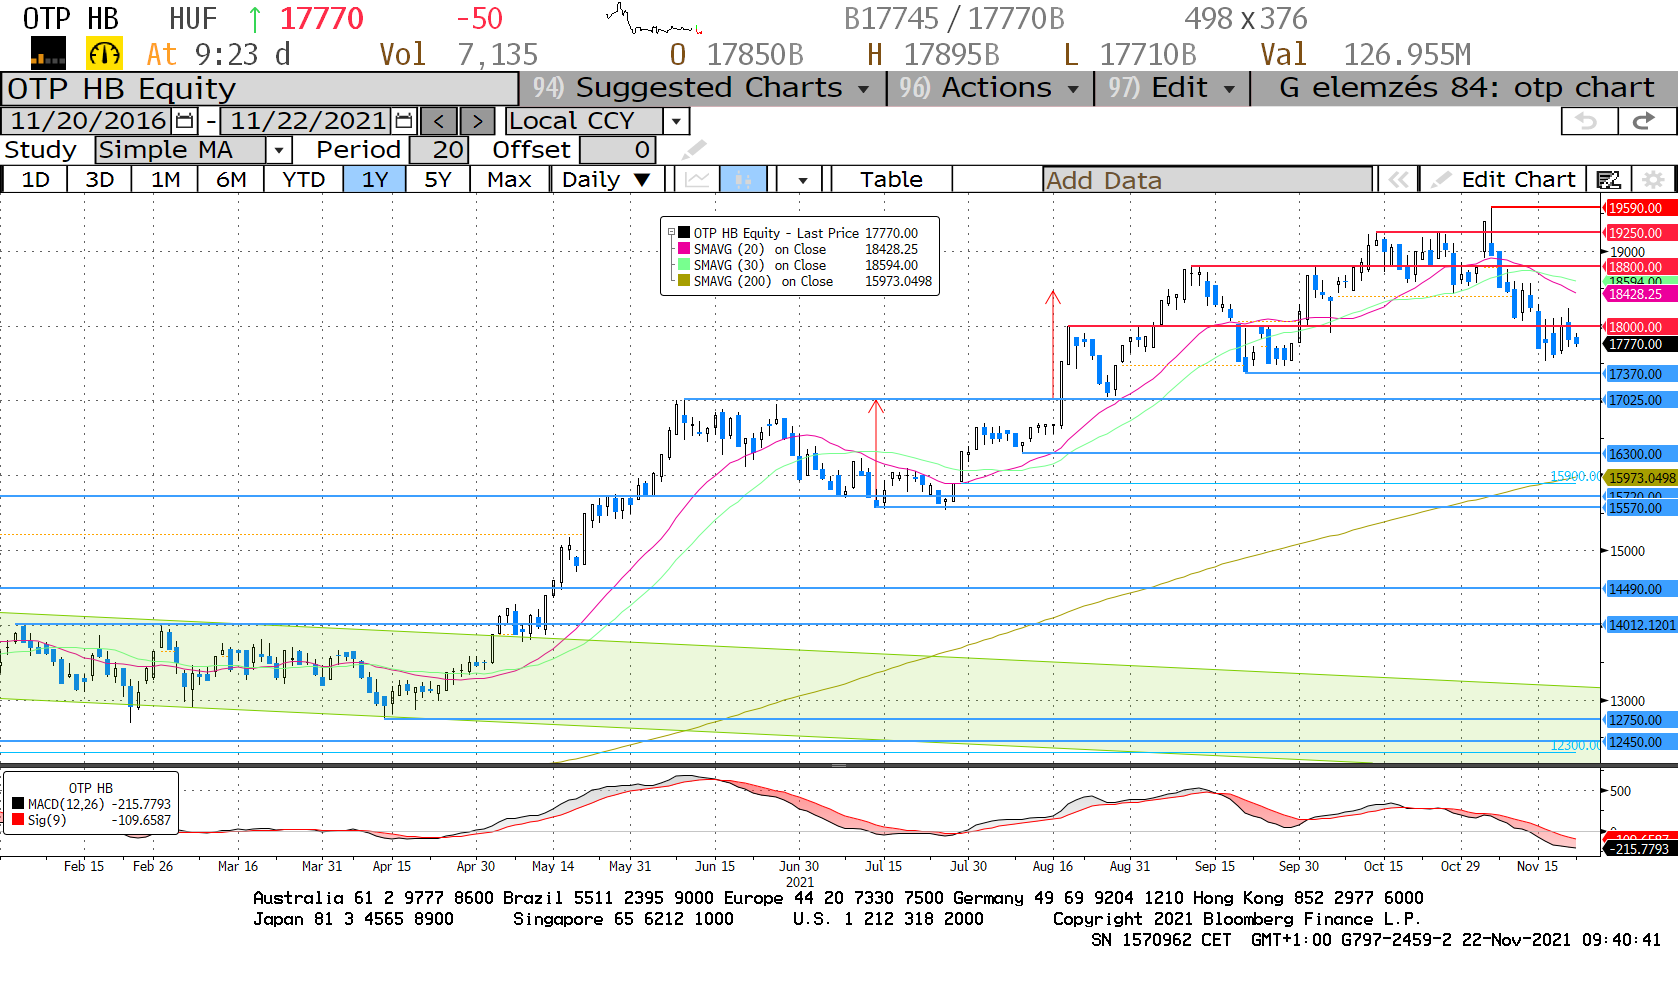This screenshot has width=1678, height=983.
Task: Click the 18000.00 red price level label
Action: pyautogui.click(x=1640, y=327)
